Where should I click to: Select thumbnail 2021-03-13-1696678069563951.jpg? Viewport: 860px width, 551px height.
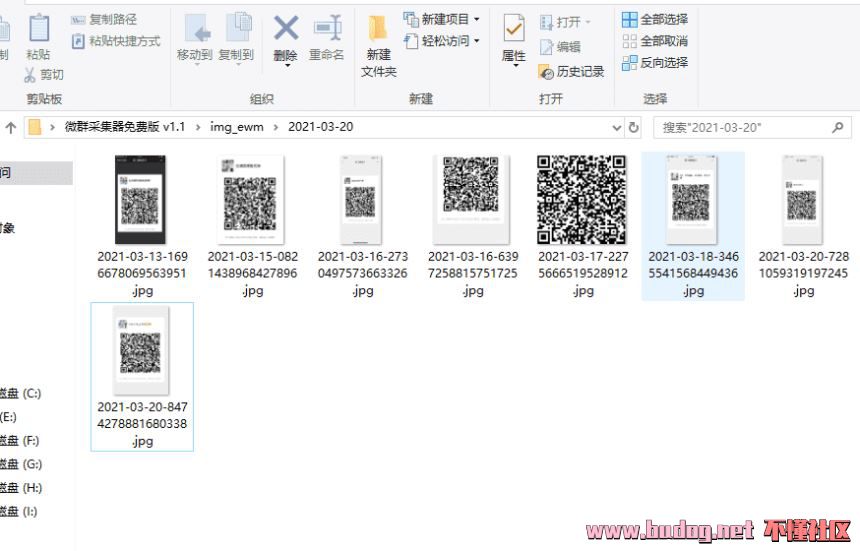coord(140,200)
